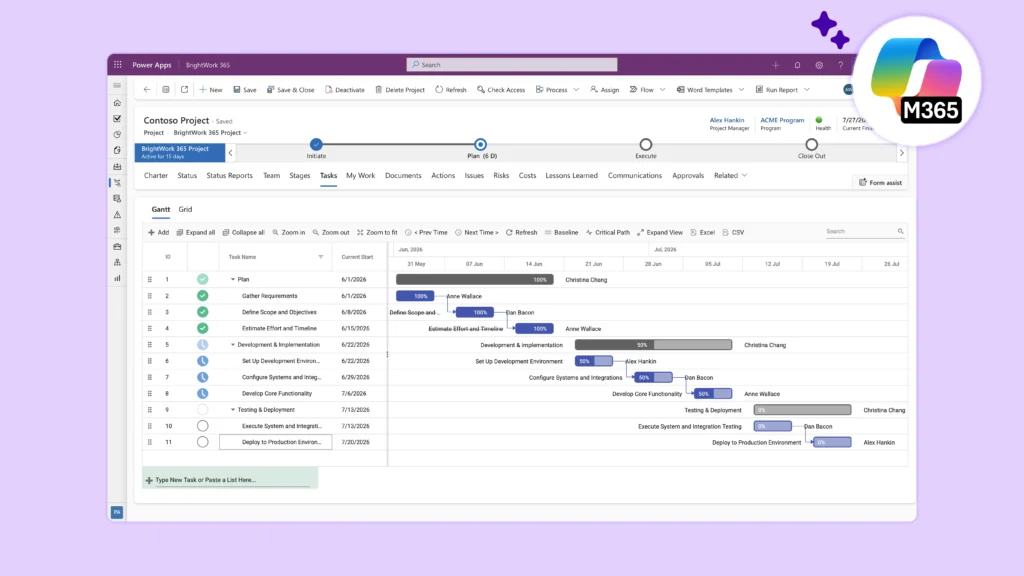The width and height of the screenshot is (1024, 576).
Task: Collapse Development & Implementation group
Action: [x=232, y=345]
